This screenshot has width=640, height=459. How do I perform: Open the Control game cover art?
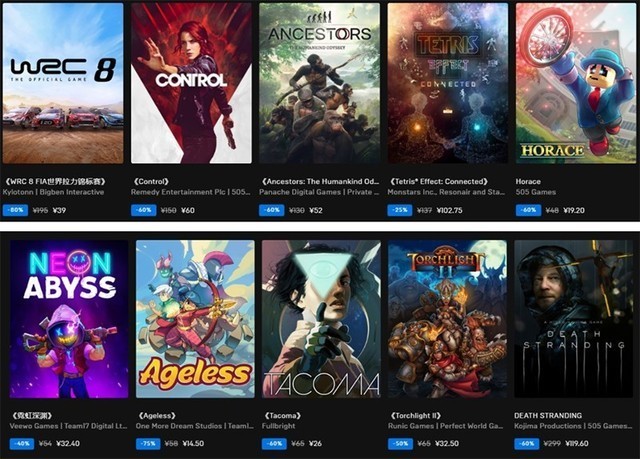tap(191, 83)
